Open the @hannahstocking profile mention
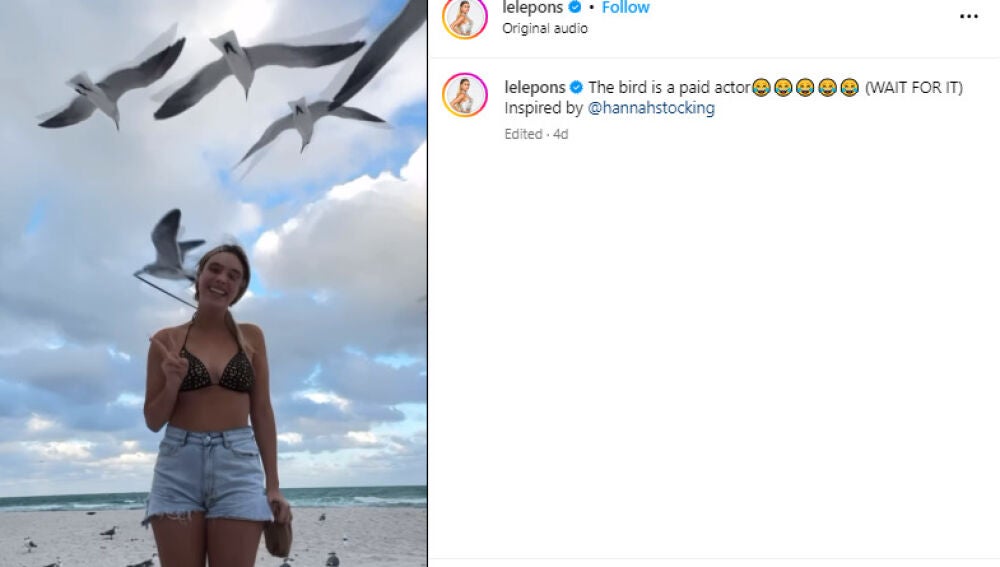 (x=651, y=108)
